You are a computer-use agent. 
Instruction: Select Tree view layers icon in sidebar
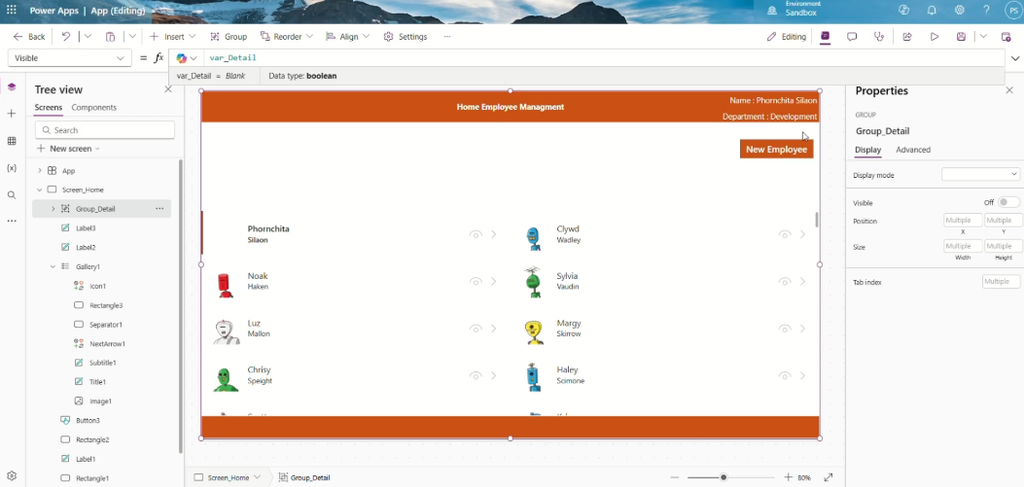pyautogui.click(x=11, y=87)
